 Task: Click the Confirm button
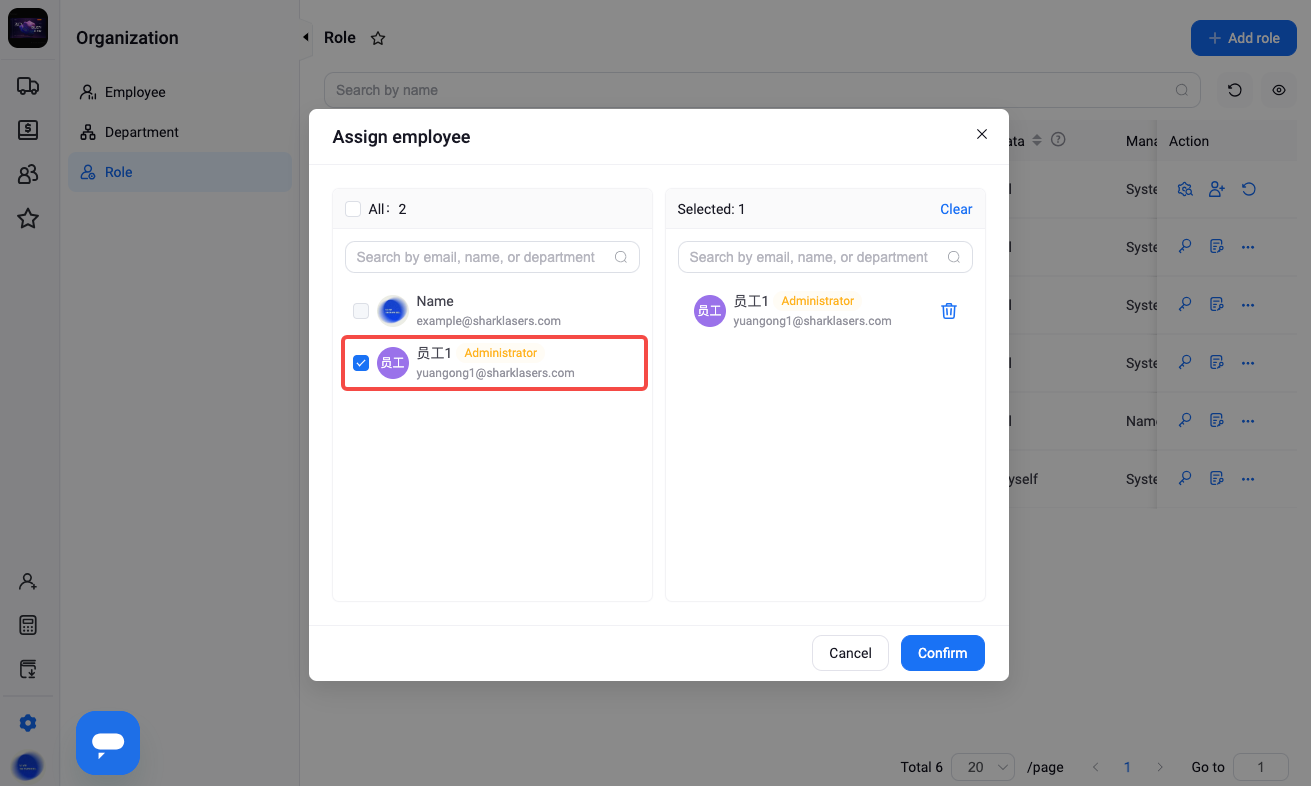coord(943,653)
